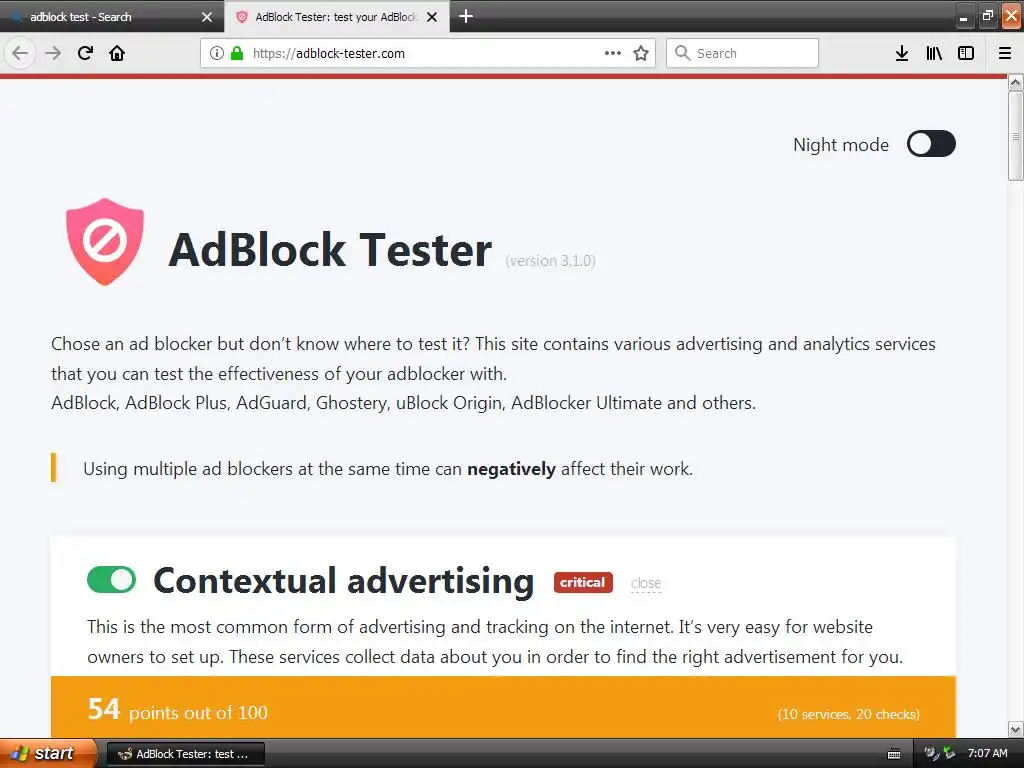The image size is (1024, 768).
Task: Click the page scrollbar down arrow
Action: click(1015, 729)
